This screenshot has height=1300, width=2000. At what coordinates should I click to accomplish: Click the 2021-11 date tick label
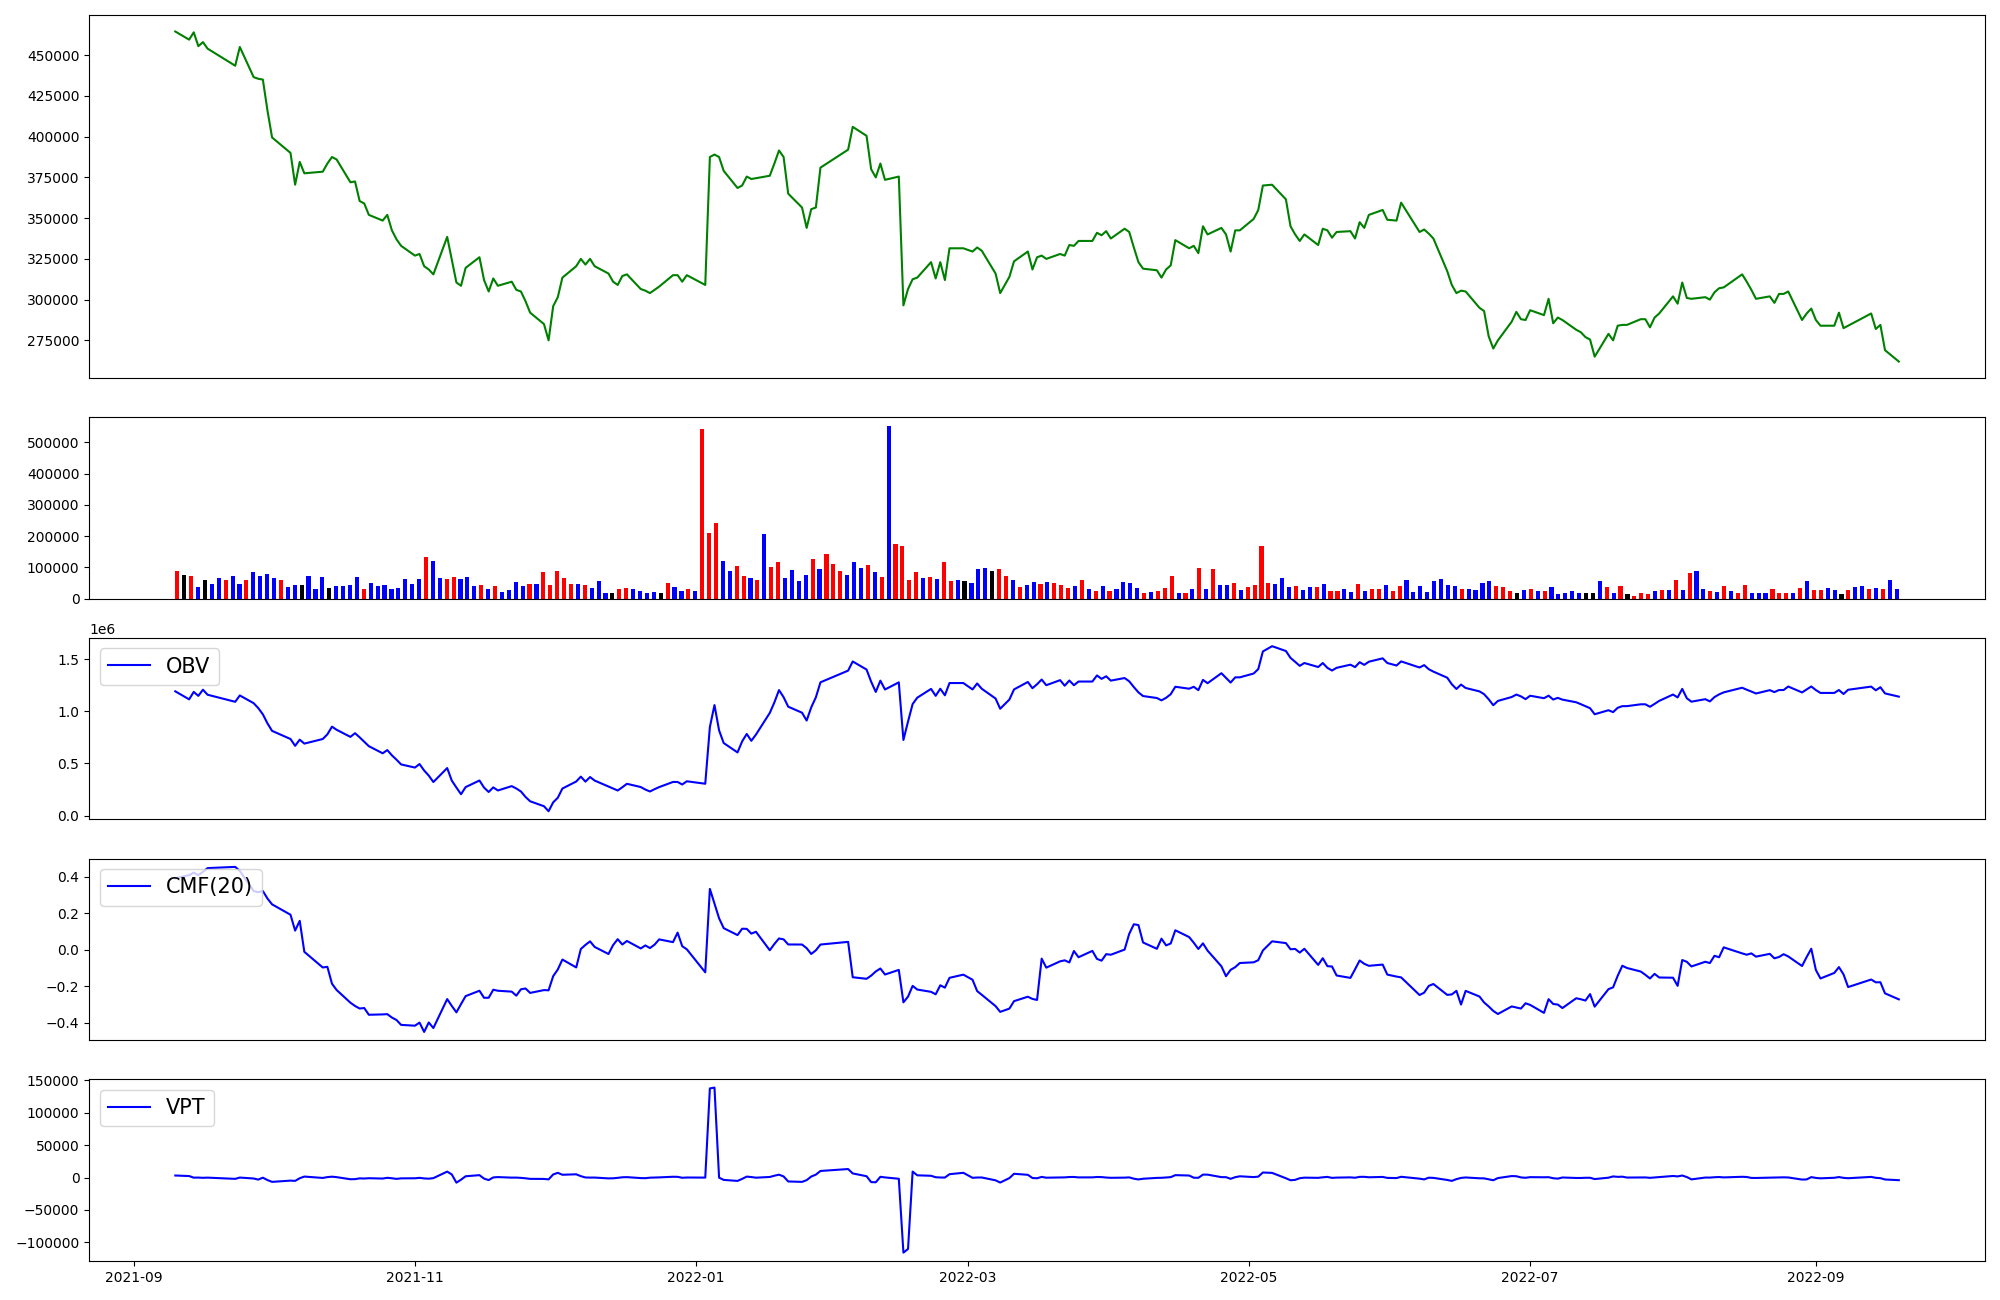point(414,1277)
